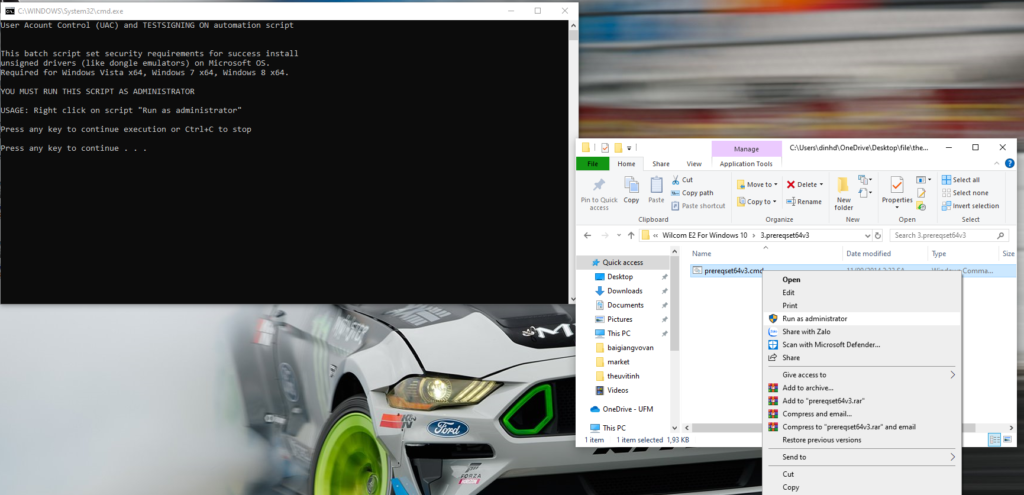The height and width of the screenshot is (495, 1024).
Task: Click Pin to Quick access in ribbon
Action: [x=599, y=194]
